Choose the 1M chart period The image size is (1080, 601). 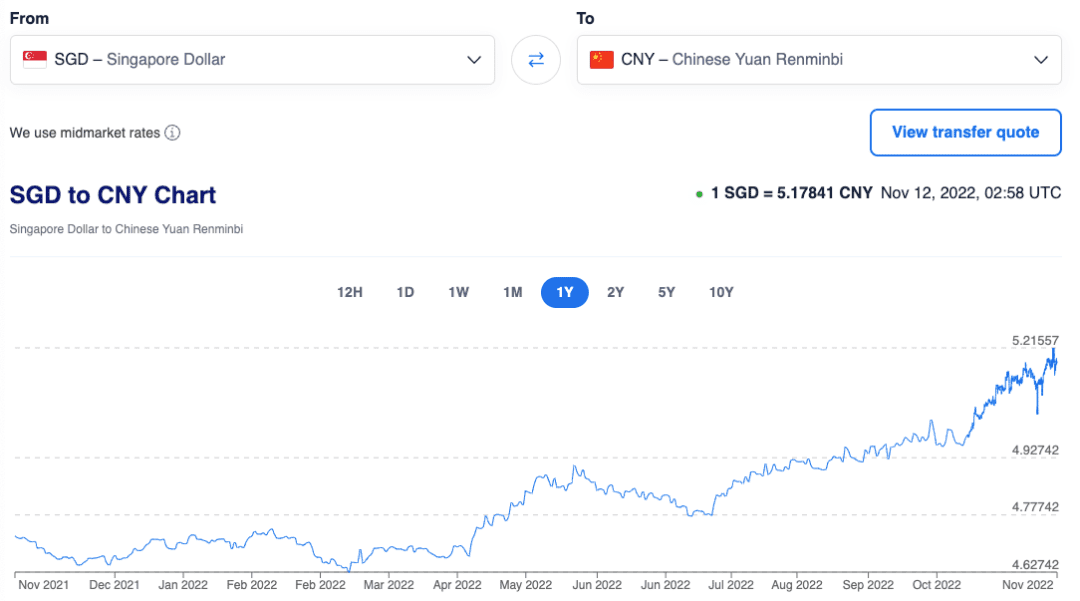tap(513, 292)
